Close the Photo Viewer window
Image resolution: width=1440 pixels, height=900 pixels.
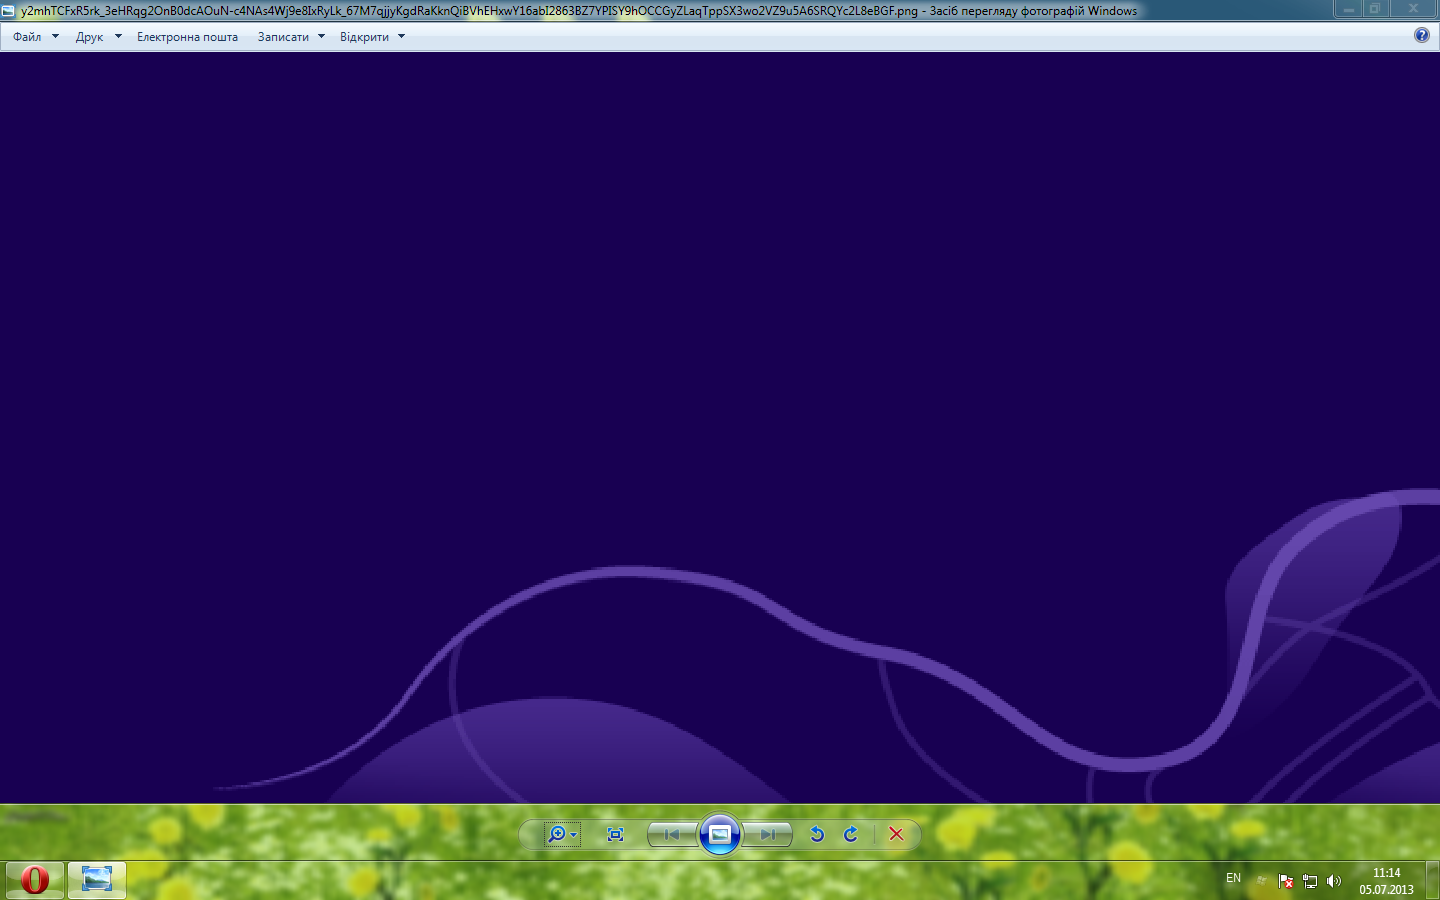pos(1413,9)
